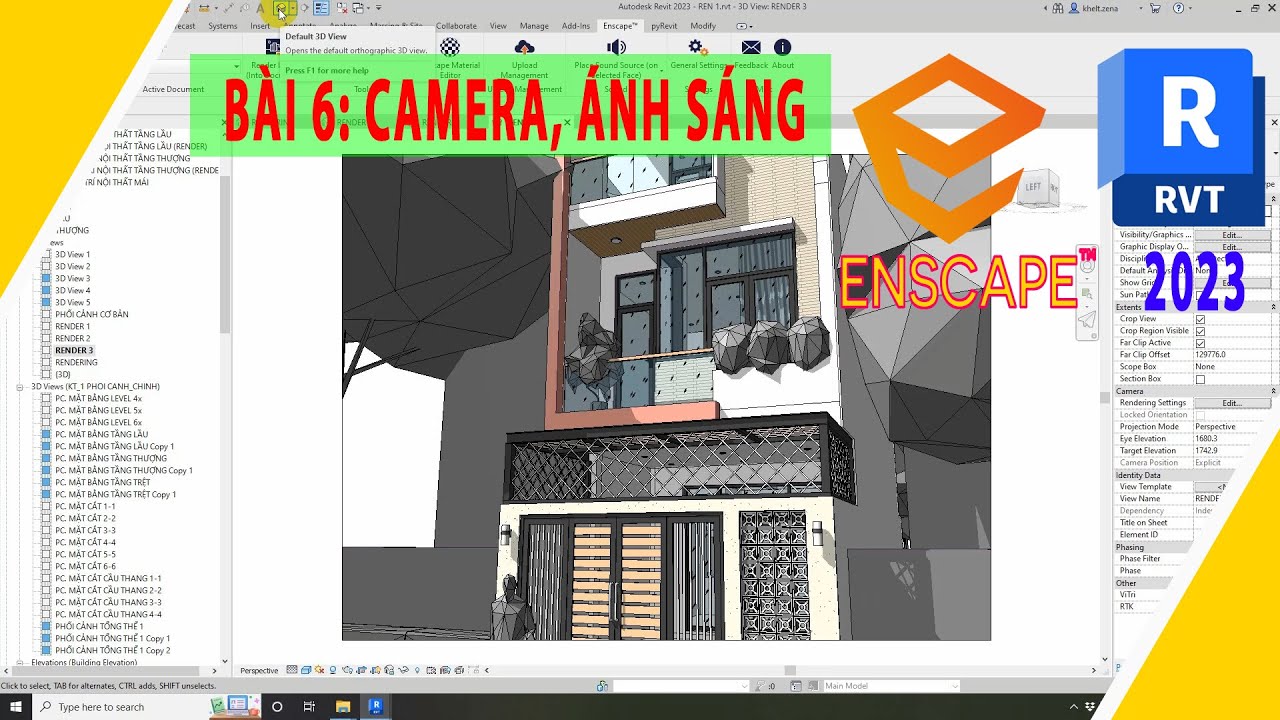Click the Thin Lines icon in quick access toolbar

pyautogui.click(x=321, y=8)
